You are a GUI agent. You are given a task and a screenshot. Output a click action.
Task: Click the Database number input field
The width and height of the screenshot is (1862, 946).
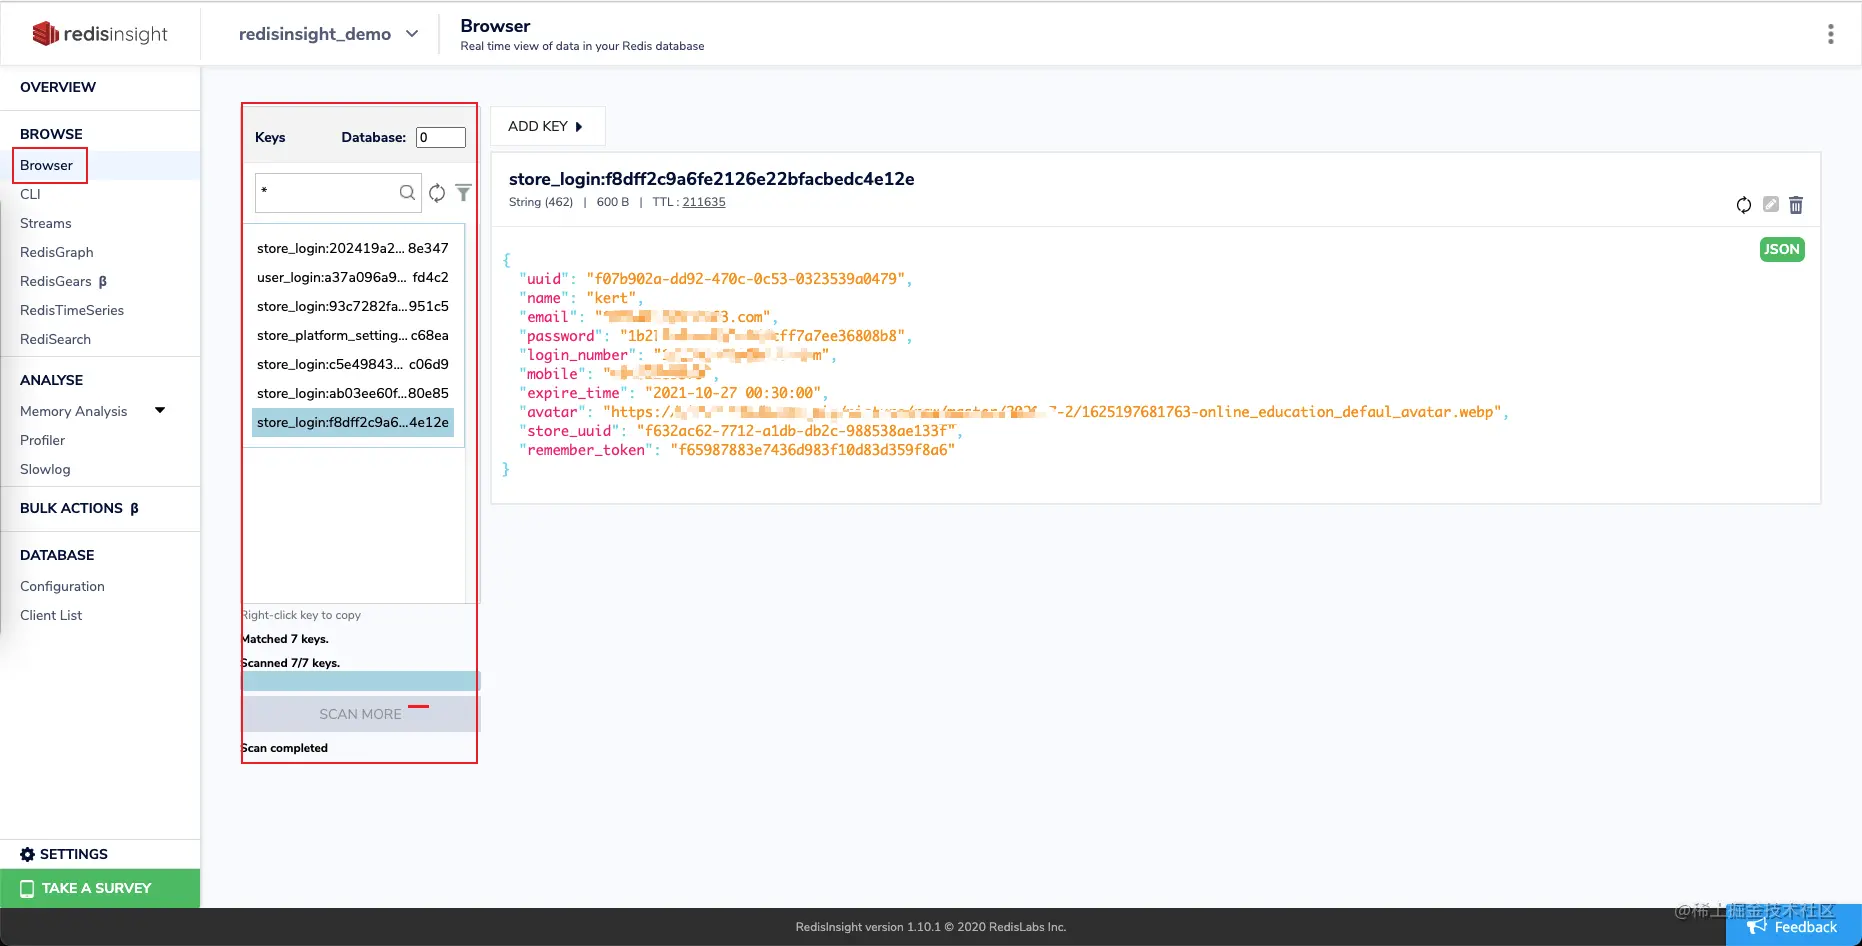click(x=441, y=137)
